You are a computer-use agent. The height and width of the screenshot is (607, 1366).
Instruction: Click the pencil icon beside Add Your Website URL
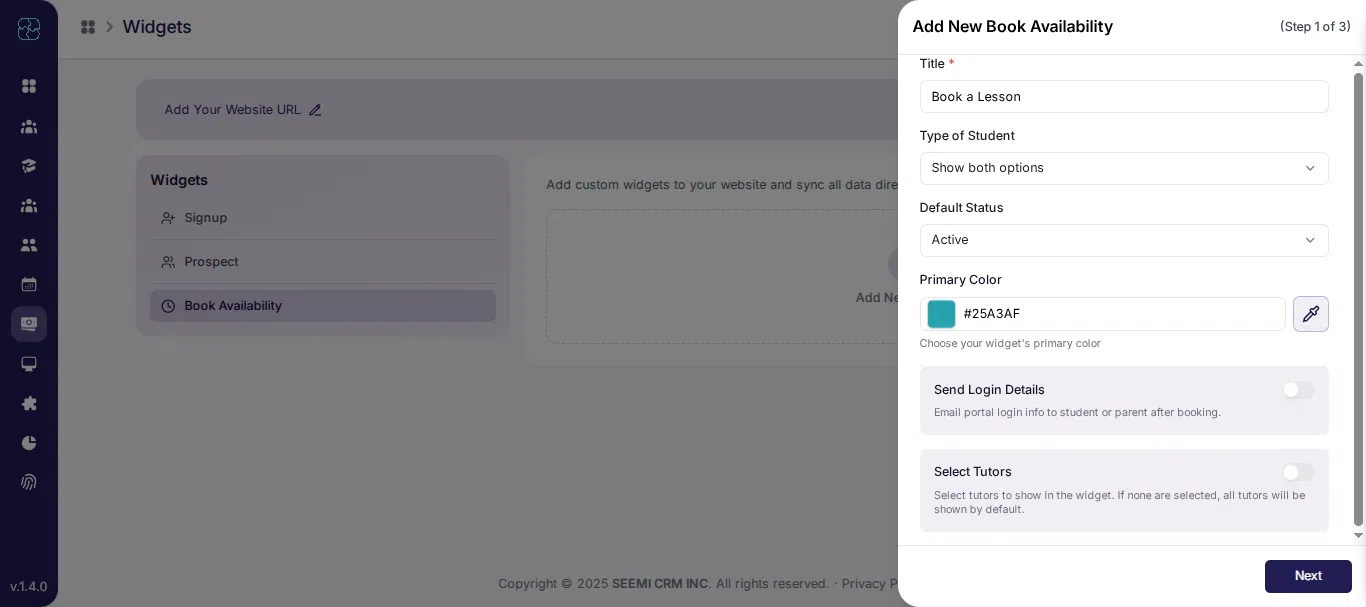click(315, 110)
